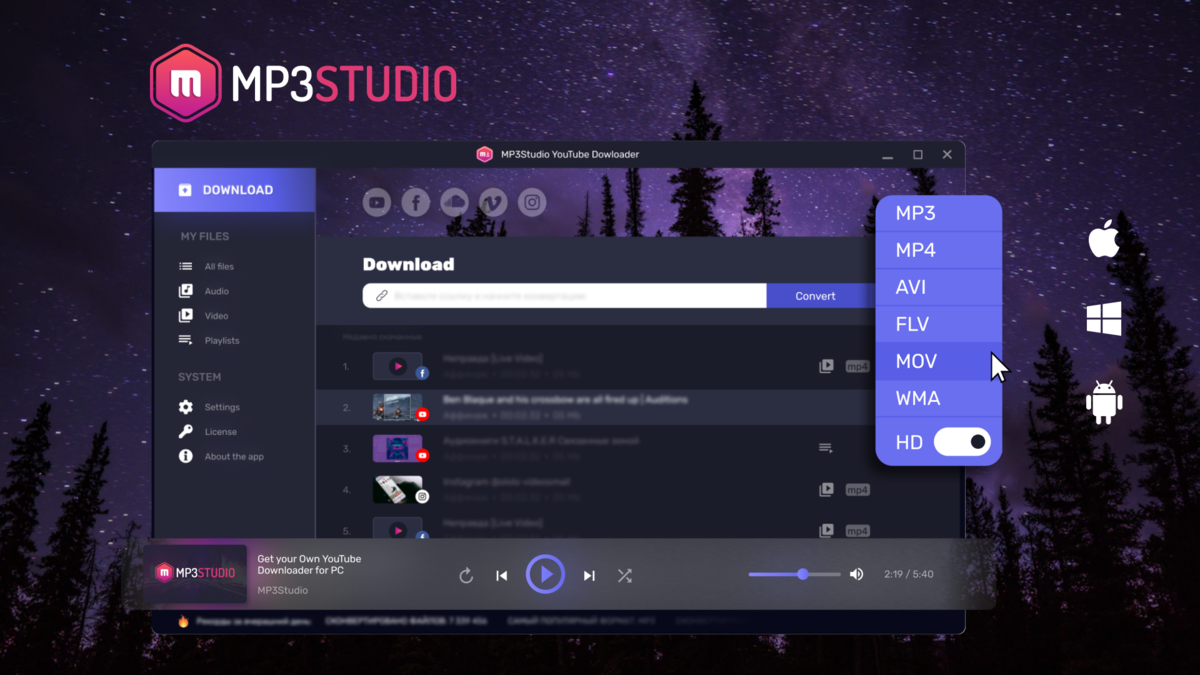Click the Convert button

[815, 296]
